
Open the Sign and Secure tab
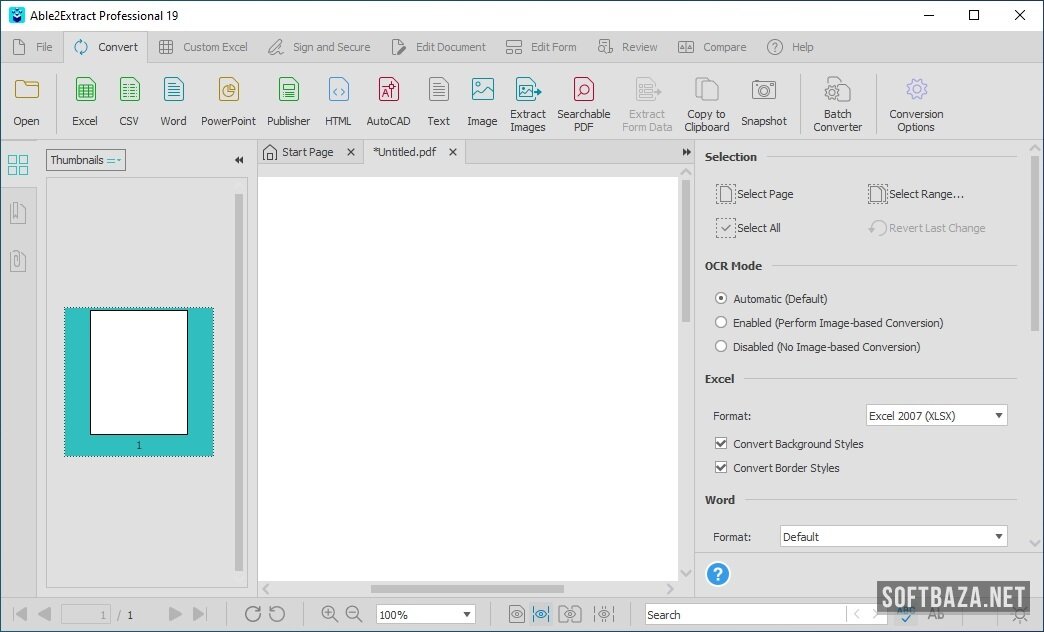(319, 47)
